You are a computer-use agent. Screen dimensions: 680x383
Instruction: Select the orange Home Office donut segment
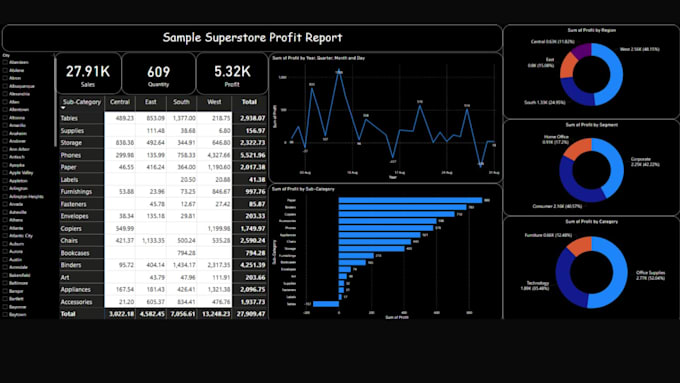click(x=577, y=147)
